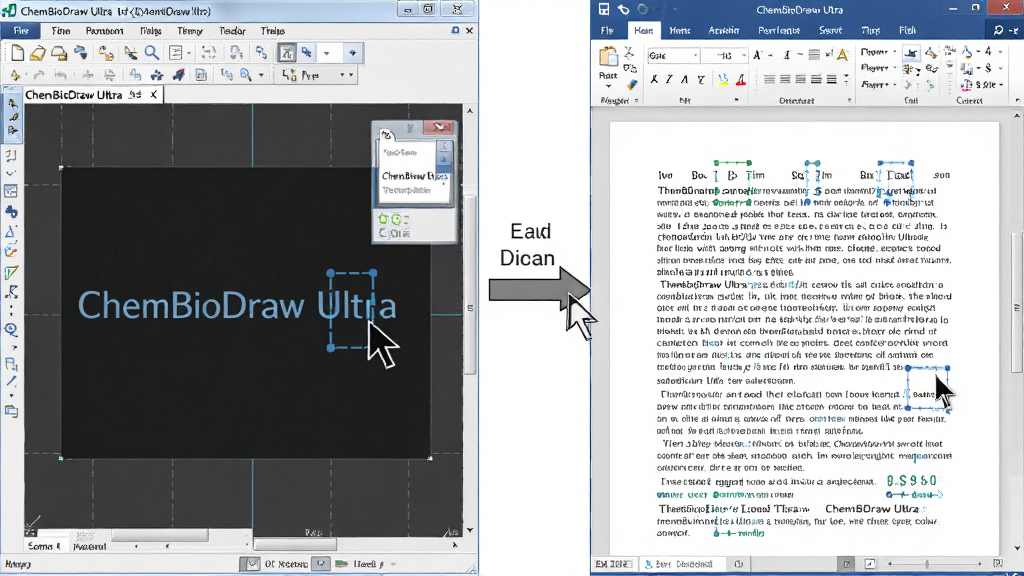Image resolution: width=1024 pixels, height=576 pixels.
Task: Select the zoom magnifier tool in ChemBioDraw left toolbar
Action: [11, 329]
